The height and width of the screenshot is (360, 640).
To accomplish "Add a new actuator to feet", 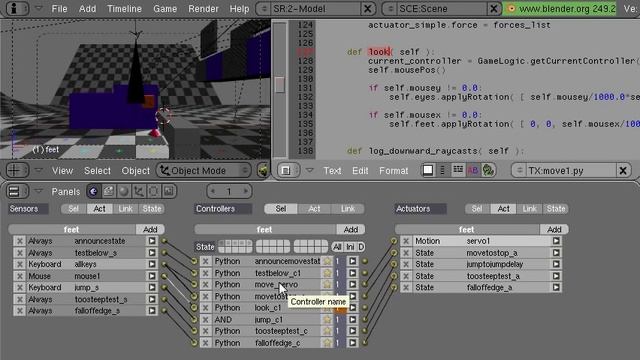I will coord(554,229).
